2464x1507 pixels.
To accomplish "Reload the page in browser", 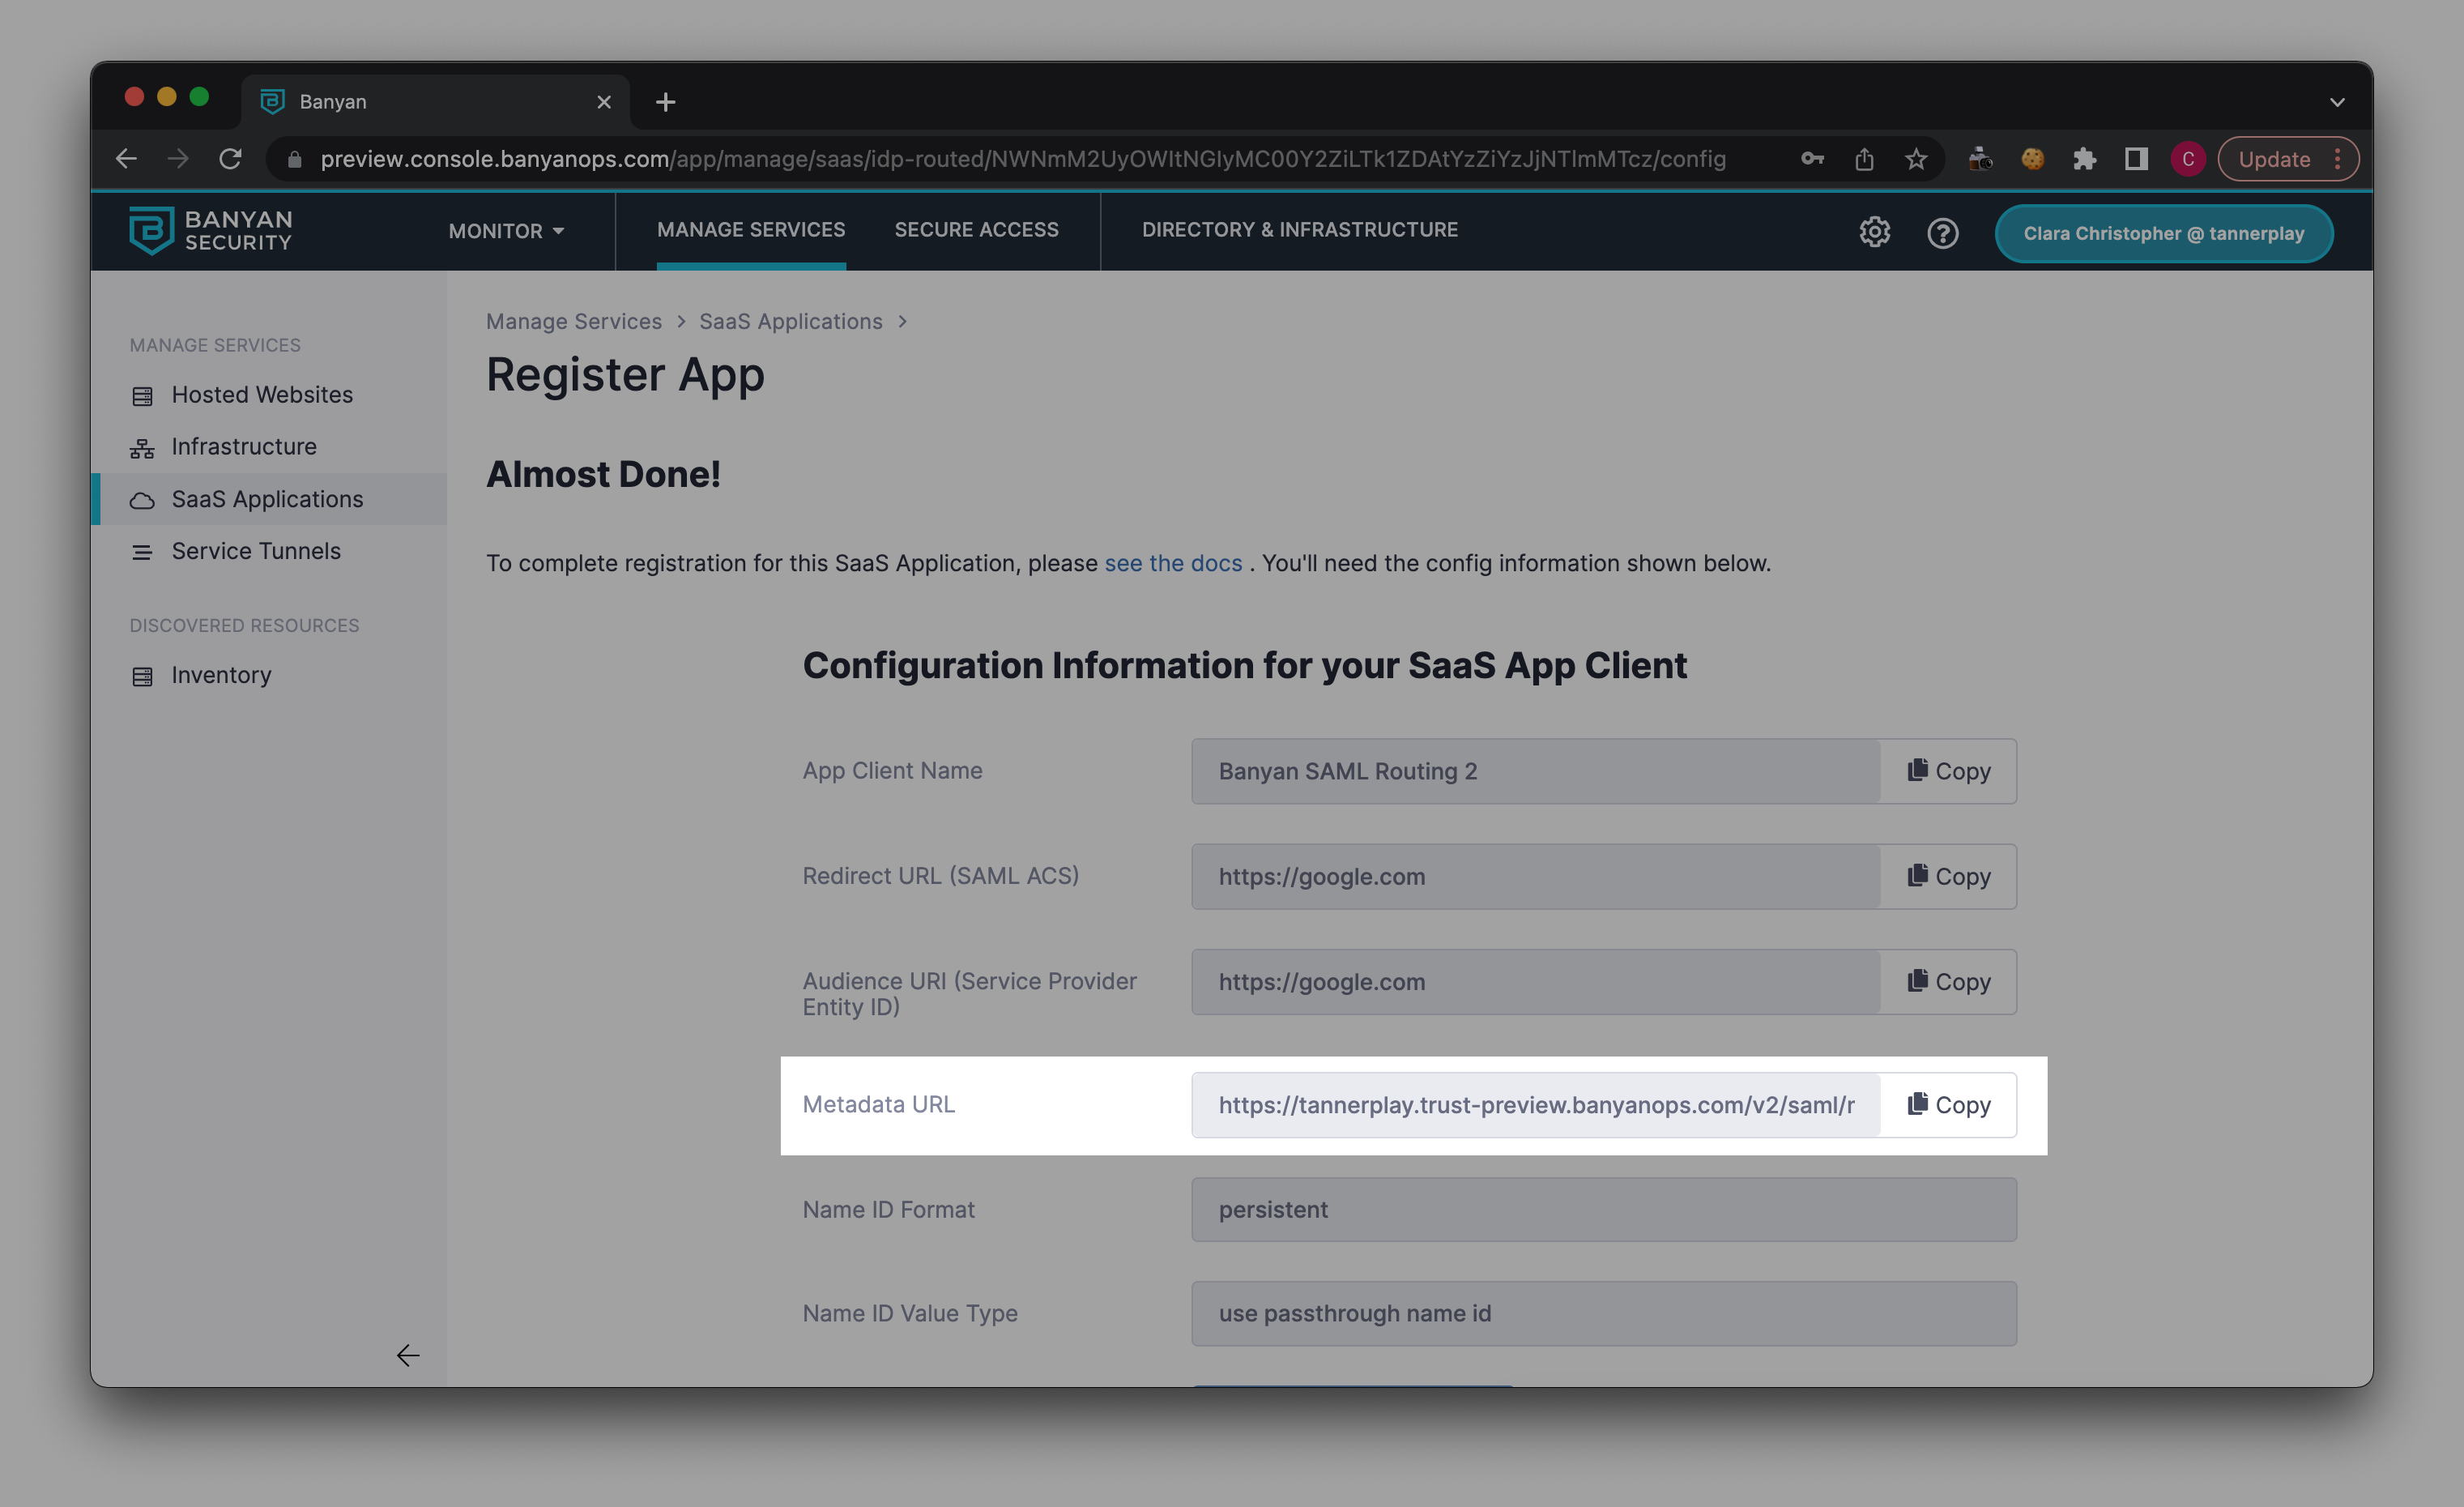I will [x=230, y=159].
